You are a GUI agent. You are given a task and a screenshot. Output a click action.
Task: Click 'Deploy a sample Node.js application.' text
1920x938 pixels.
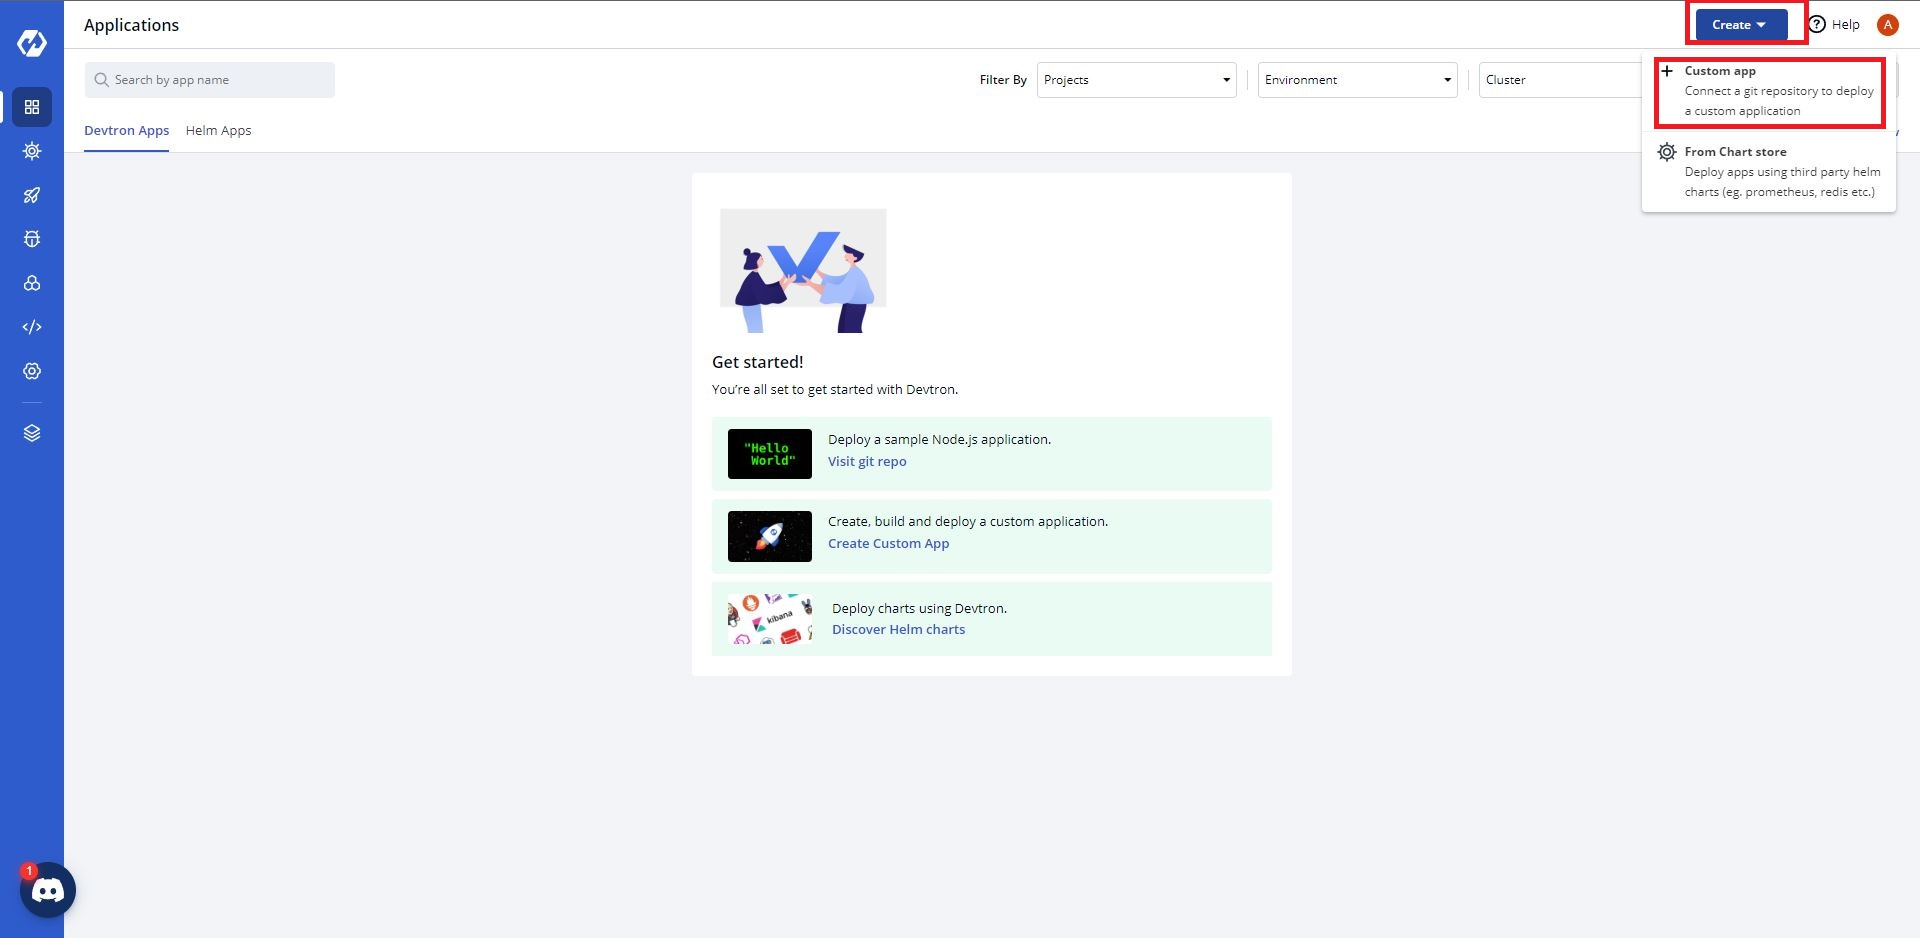pos(939,440)
